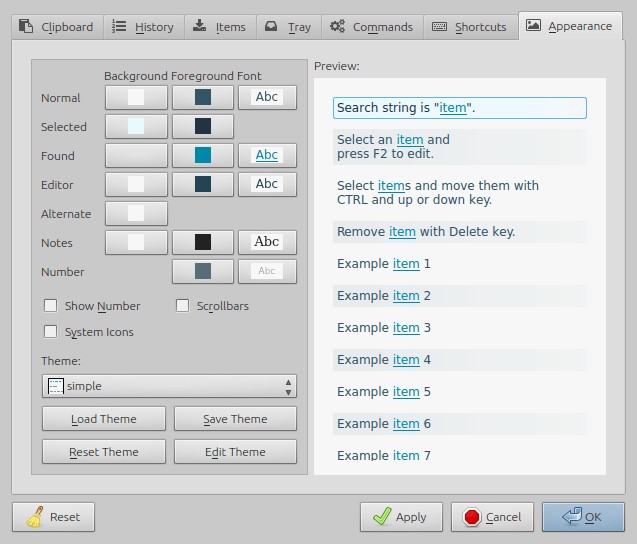The height and width of the screenshot is (544, 637).
Task: Click the Commands tab gears icon
Action: (x=338, y=27)
